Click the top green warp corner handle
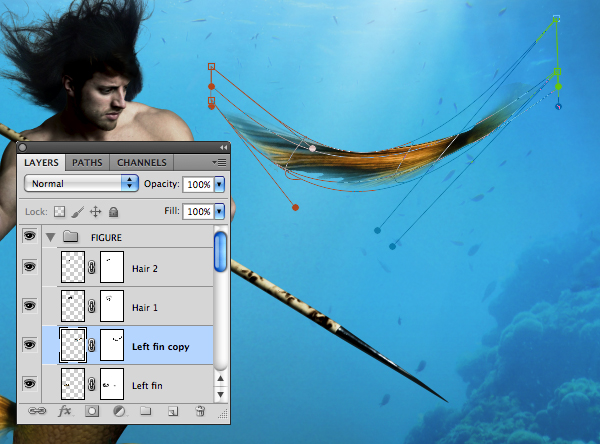Image resolution: width=600 pixels, height=444 pixels. [x=556, y=18]
